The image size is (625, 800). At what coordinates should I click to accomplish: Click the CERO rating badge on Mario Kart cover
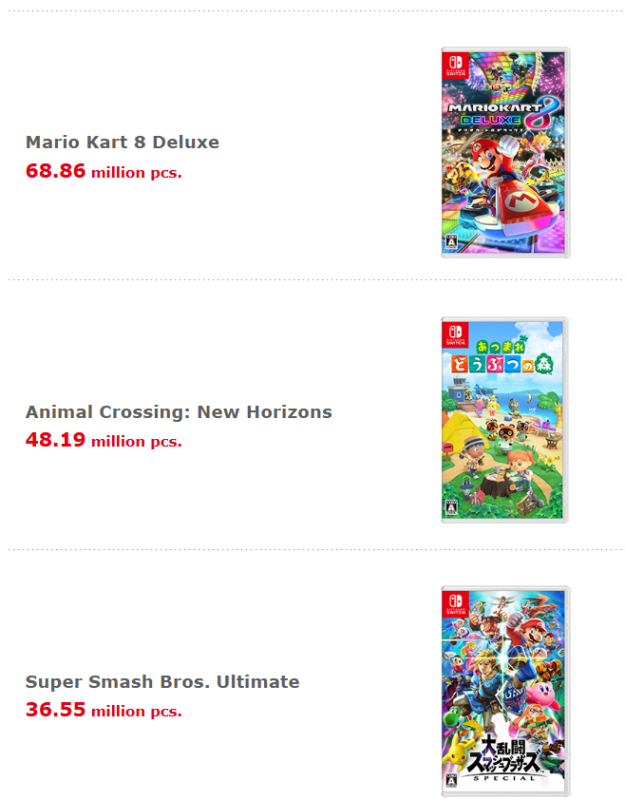click(451, 243)
